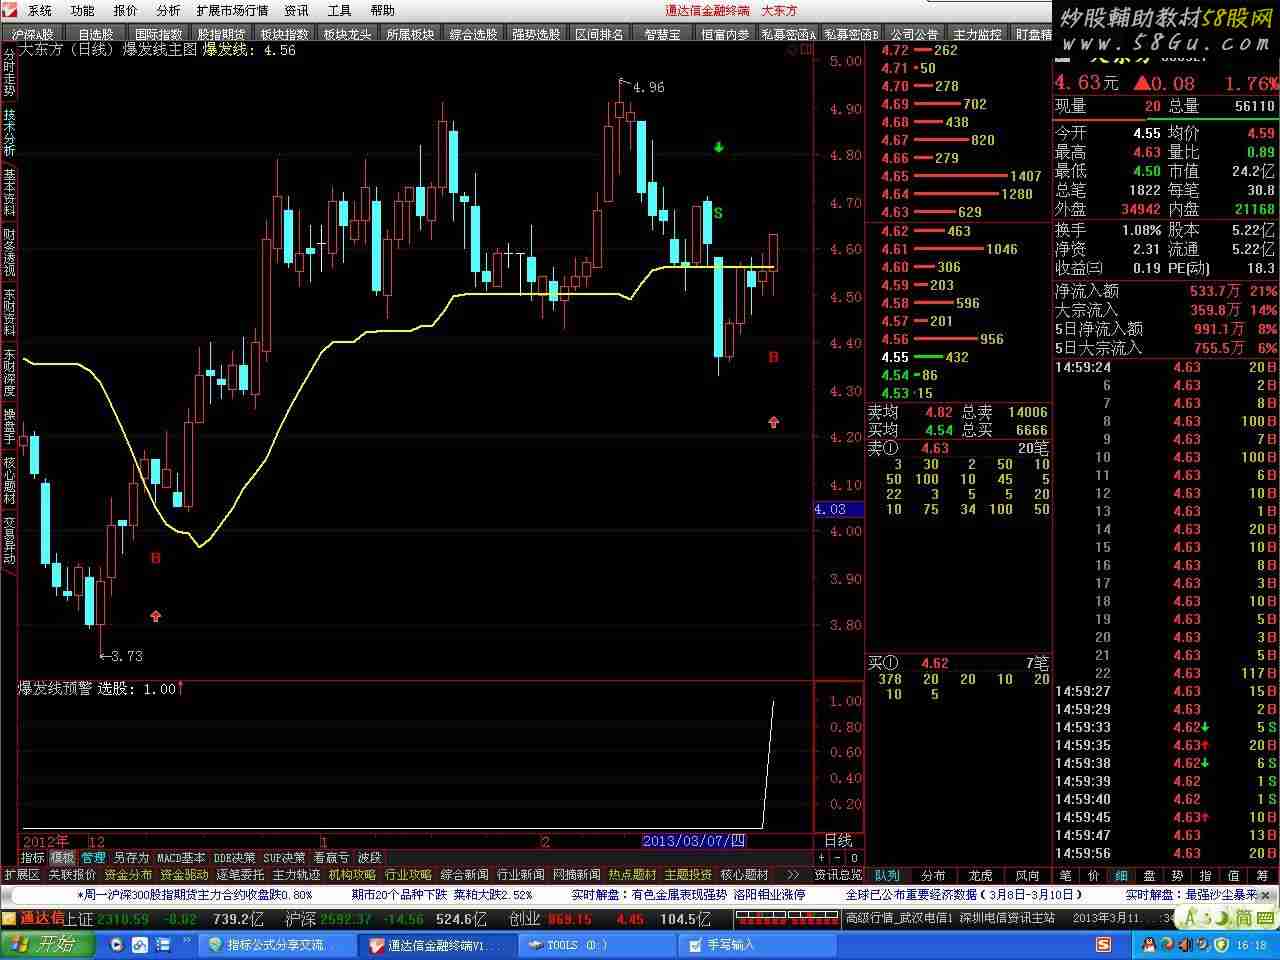Click the red S Sogou tray icon
Viewport: 1280px width, 960px height.
coord(1103,944)
